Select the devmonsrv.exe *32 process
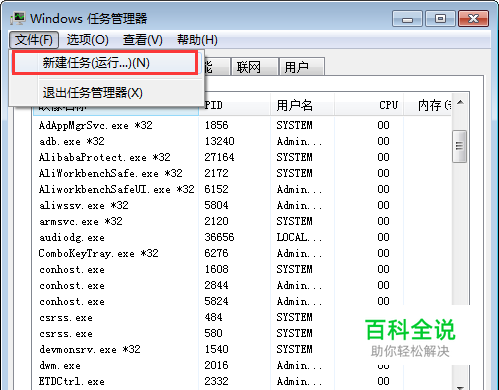The width and height of the screenshot is (499, 390). coord(90,349)
